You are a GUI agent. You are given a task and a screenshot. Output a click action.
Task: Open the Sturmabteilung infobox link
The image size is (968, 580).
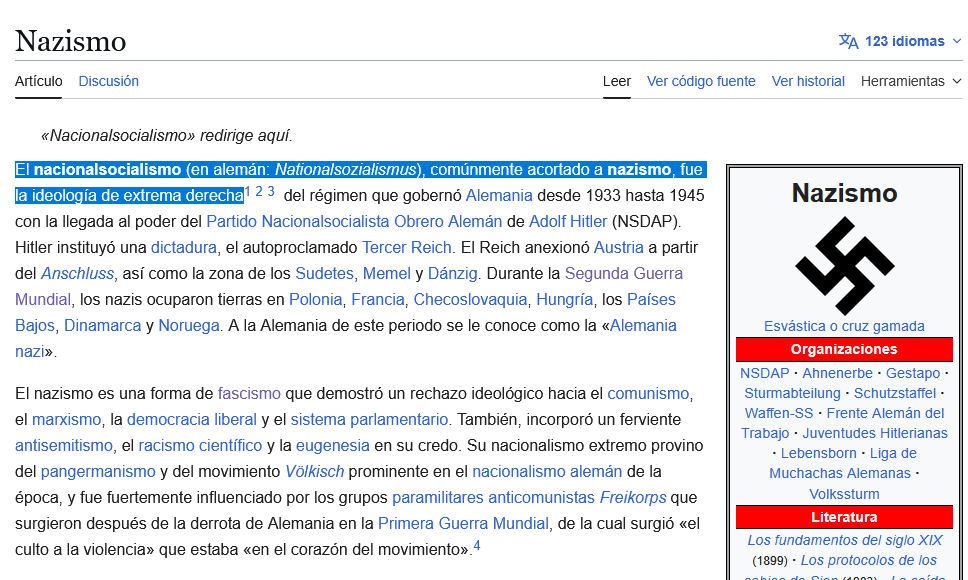792,393
